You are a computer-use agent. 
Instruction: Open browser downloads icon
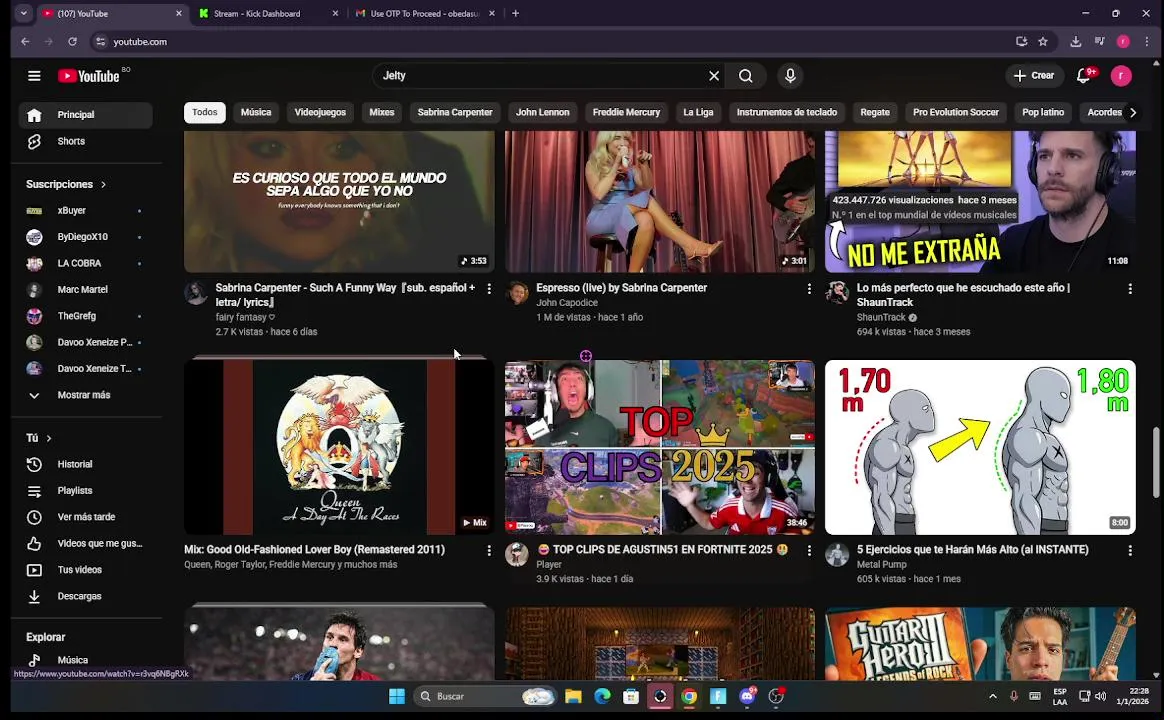coord(1076,42)
